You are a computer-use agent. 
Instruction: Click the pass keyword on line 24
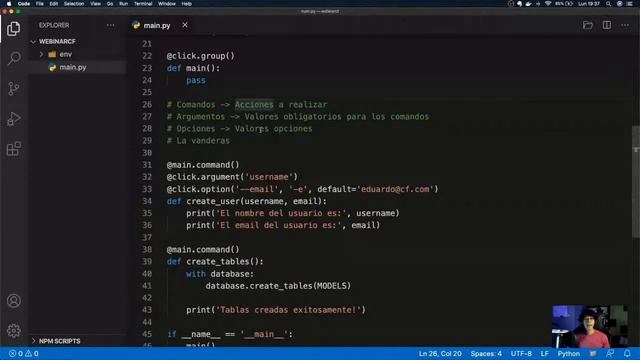tap(196, 80)
